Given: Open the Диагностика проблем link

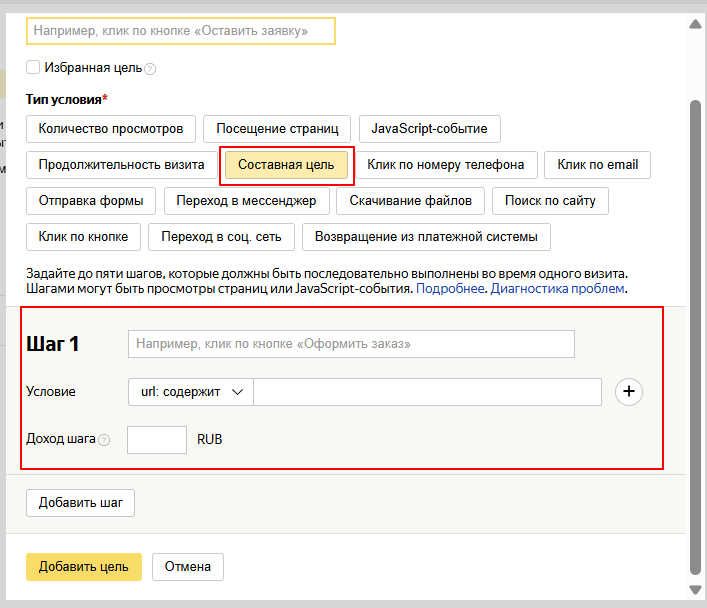Looking at the screenshot, I should [557, 289].
